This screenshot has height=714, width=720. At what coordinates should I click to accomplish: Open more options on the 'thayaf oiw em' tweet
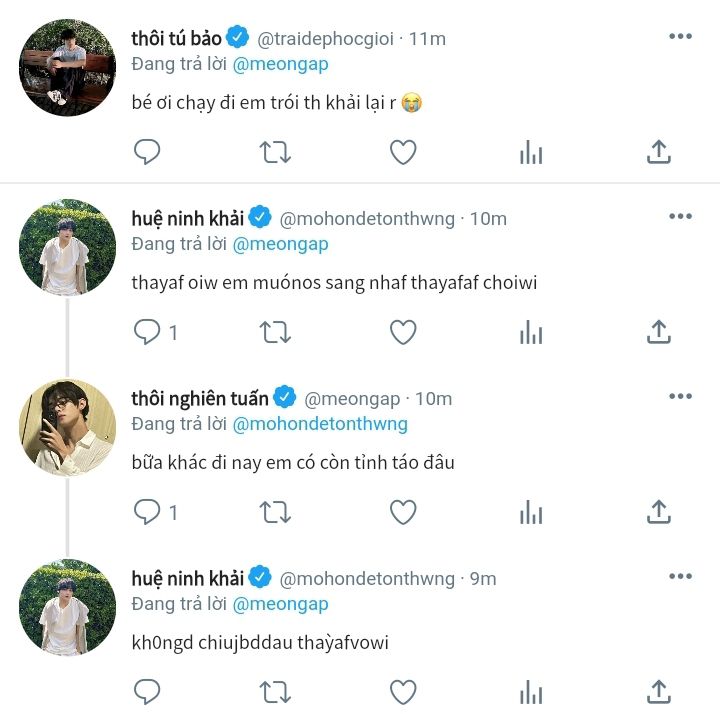click(680, 217)
